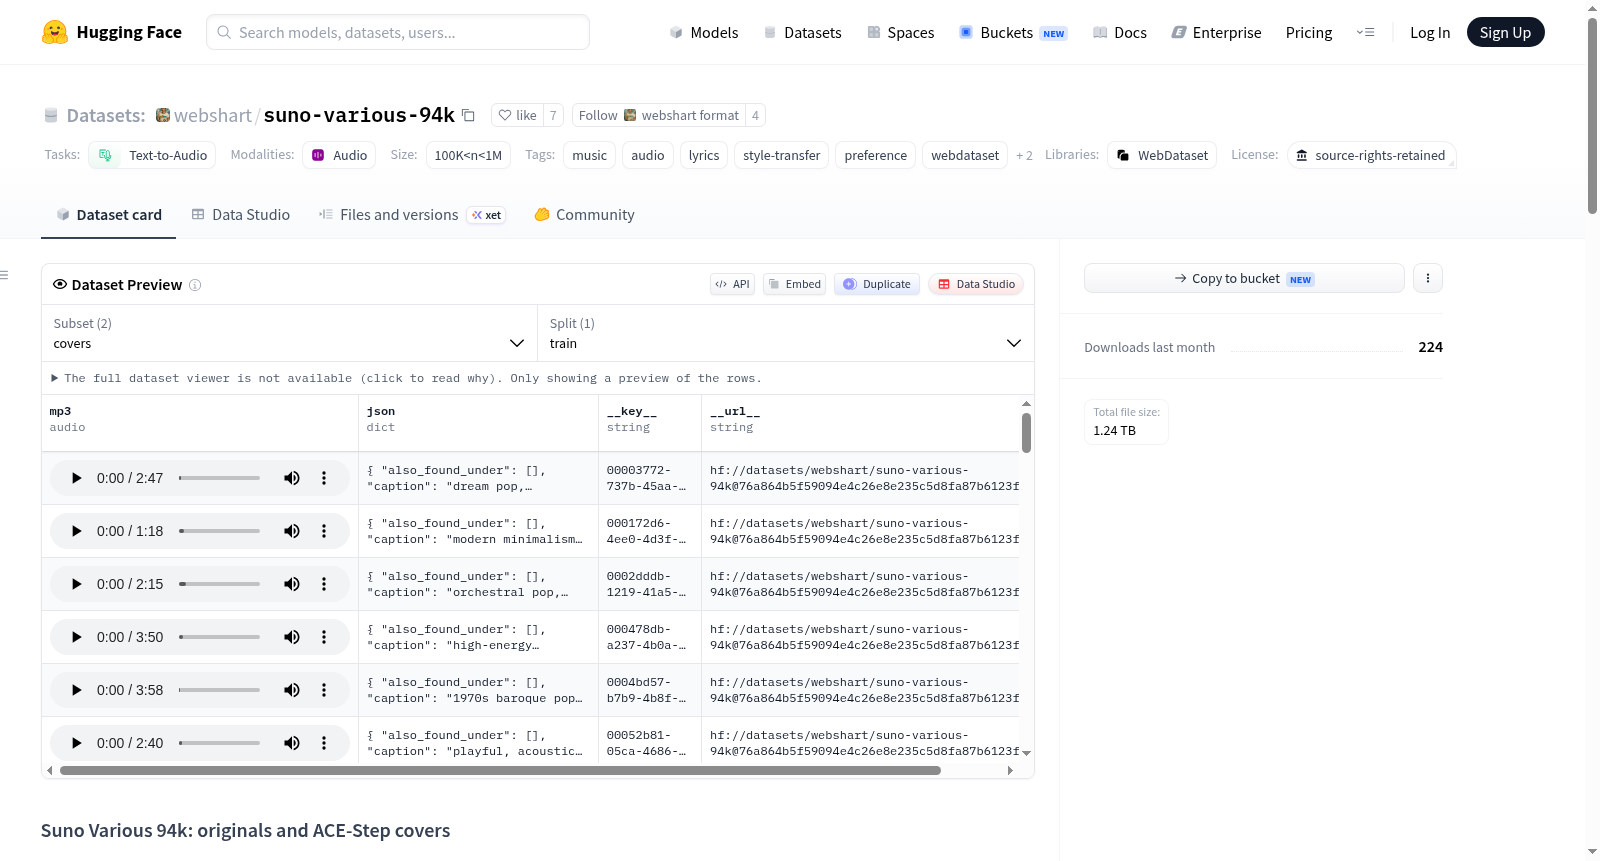Click the Sign Up button
Screen dimensions: 1600x861
click(1505, 32)
